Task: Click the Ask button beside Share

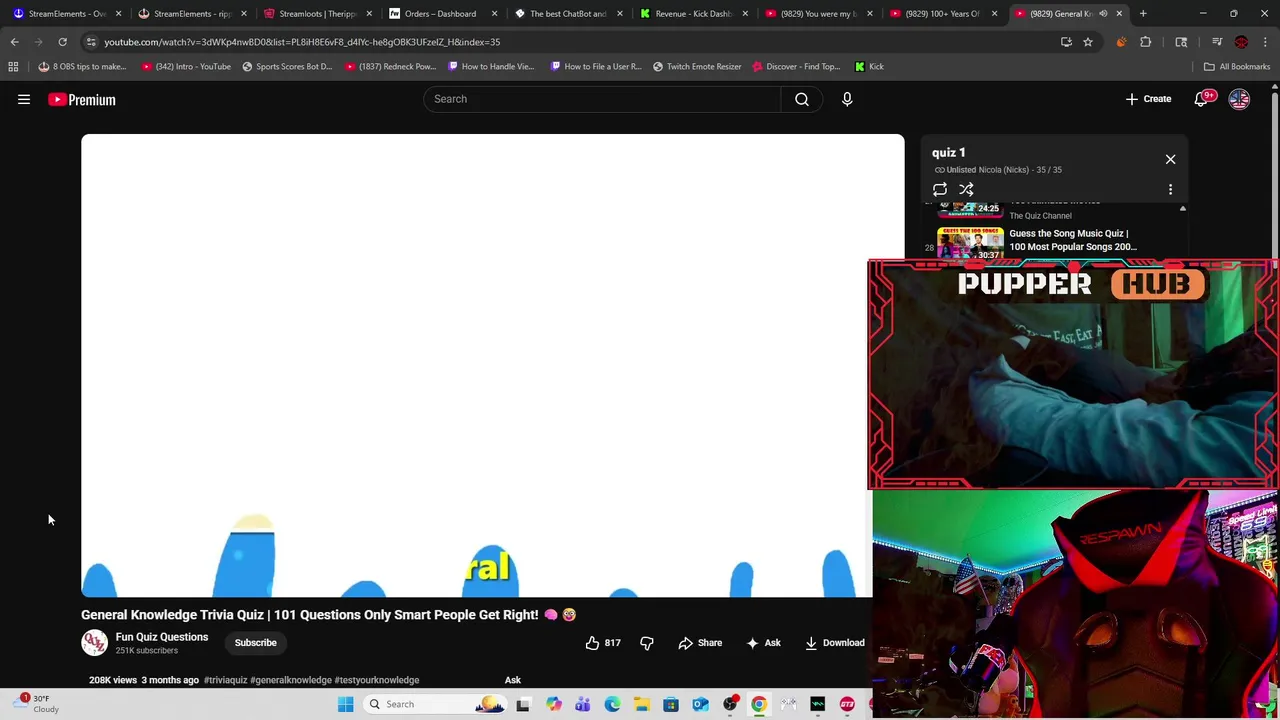Action: [x=763, y=643]
